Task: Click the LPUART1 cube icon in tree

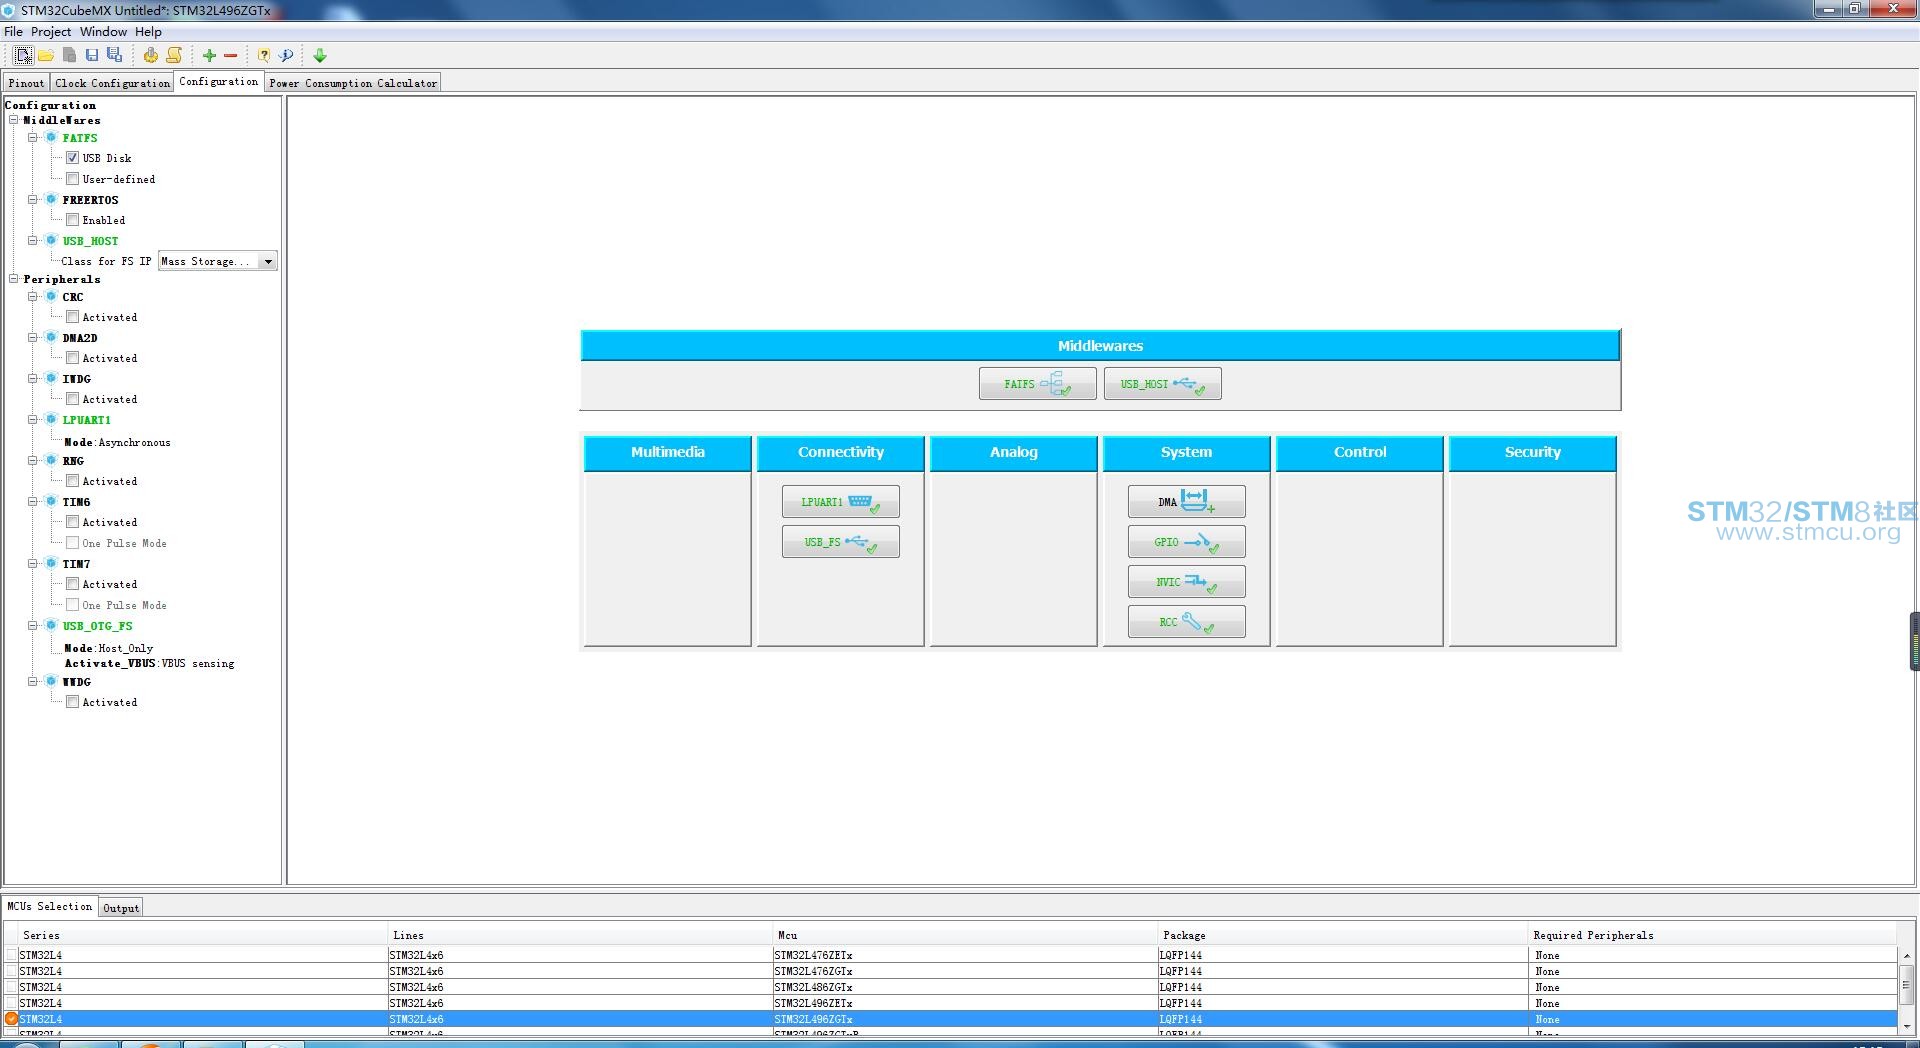Action: (51, 419)
